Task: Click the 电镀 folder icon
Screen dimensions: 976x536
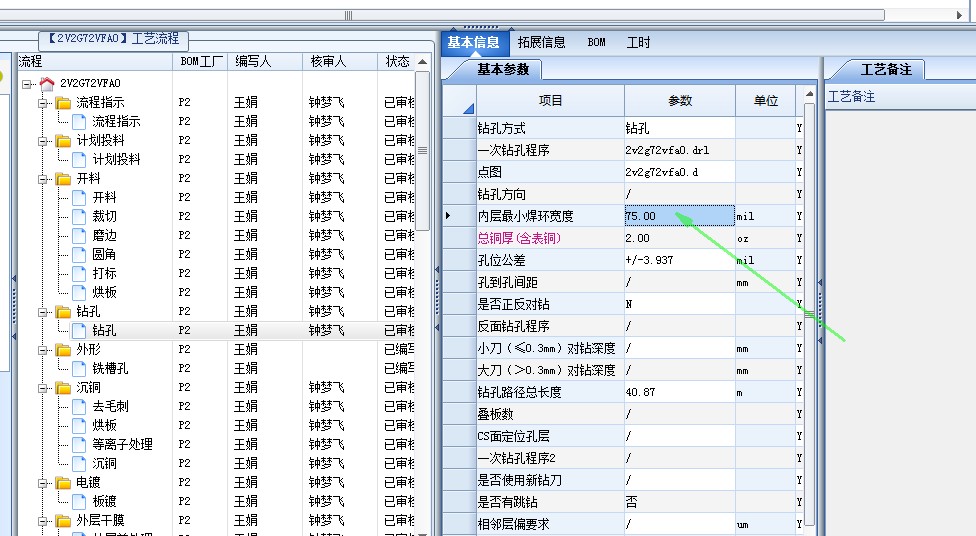Action: coord(63,482)
